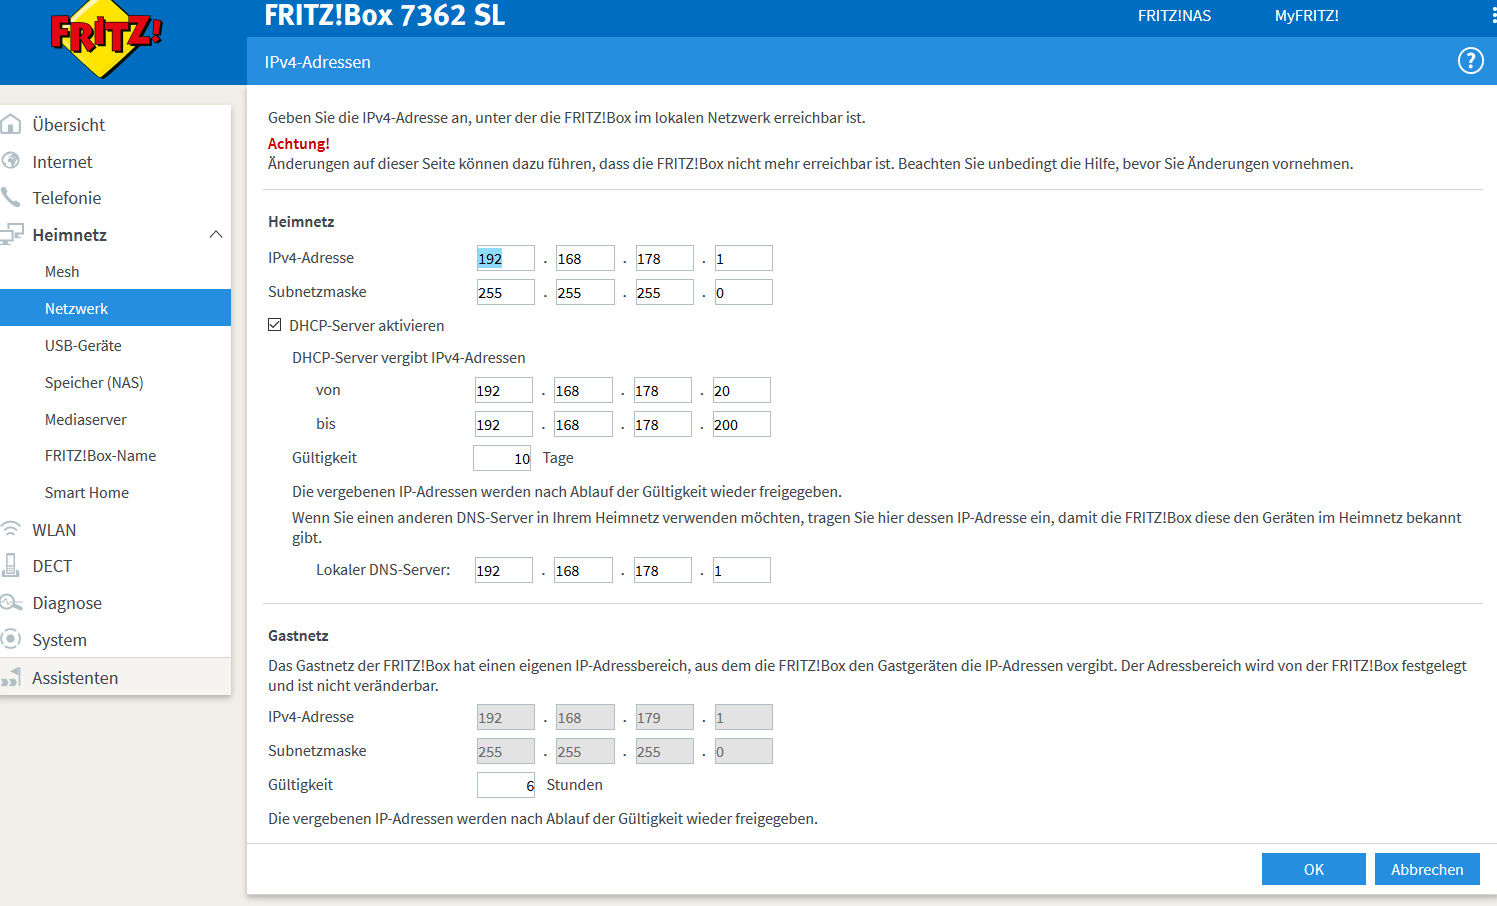Click Lokaler DNS-Server first octet field
Screen dimensions: 1497x906
tap(503, 570)
